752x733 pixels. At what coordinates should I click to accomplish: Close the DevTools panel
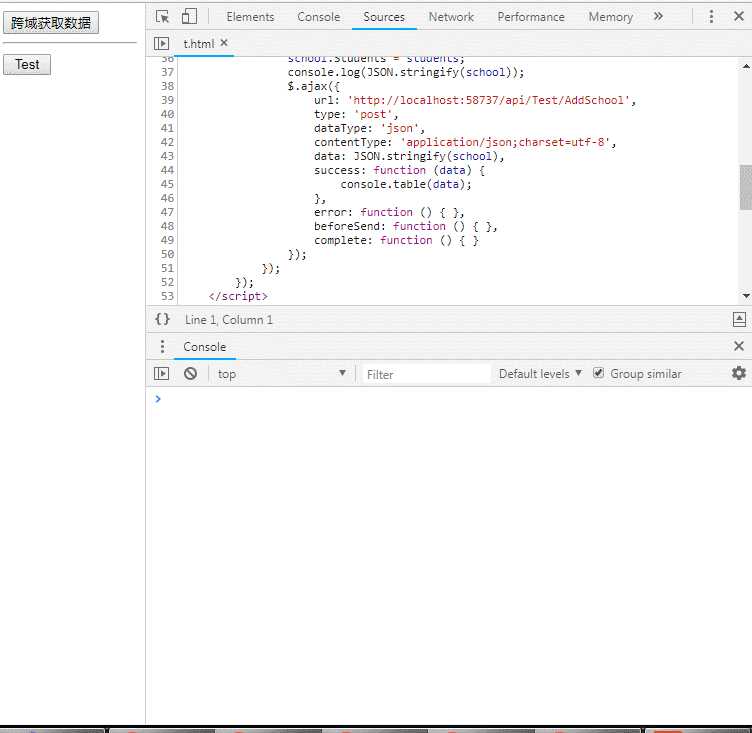[x=739, y=16]
